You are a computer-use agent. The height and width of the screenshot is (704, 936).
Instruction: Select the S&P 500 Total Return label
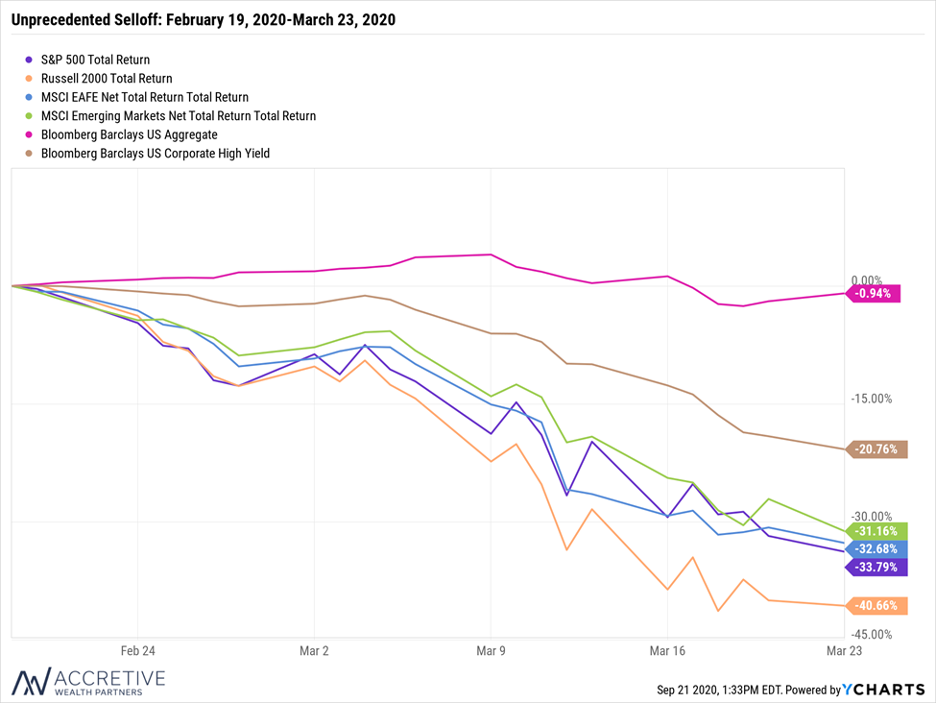[x=96, y=60]
